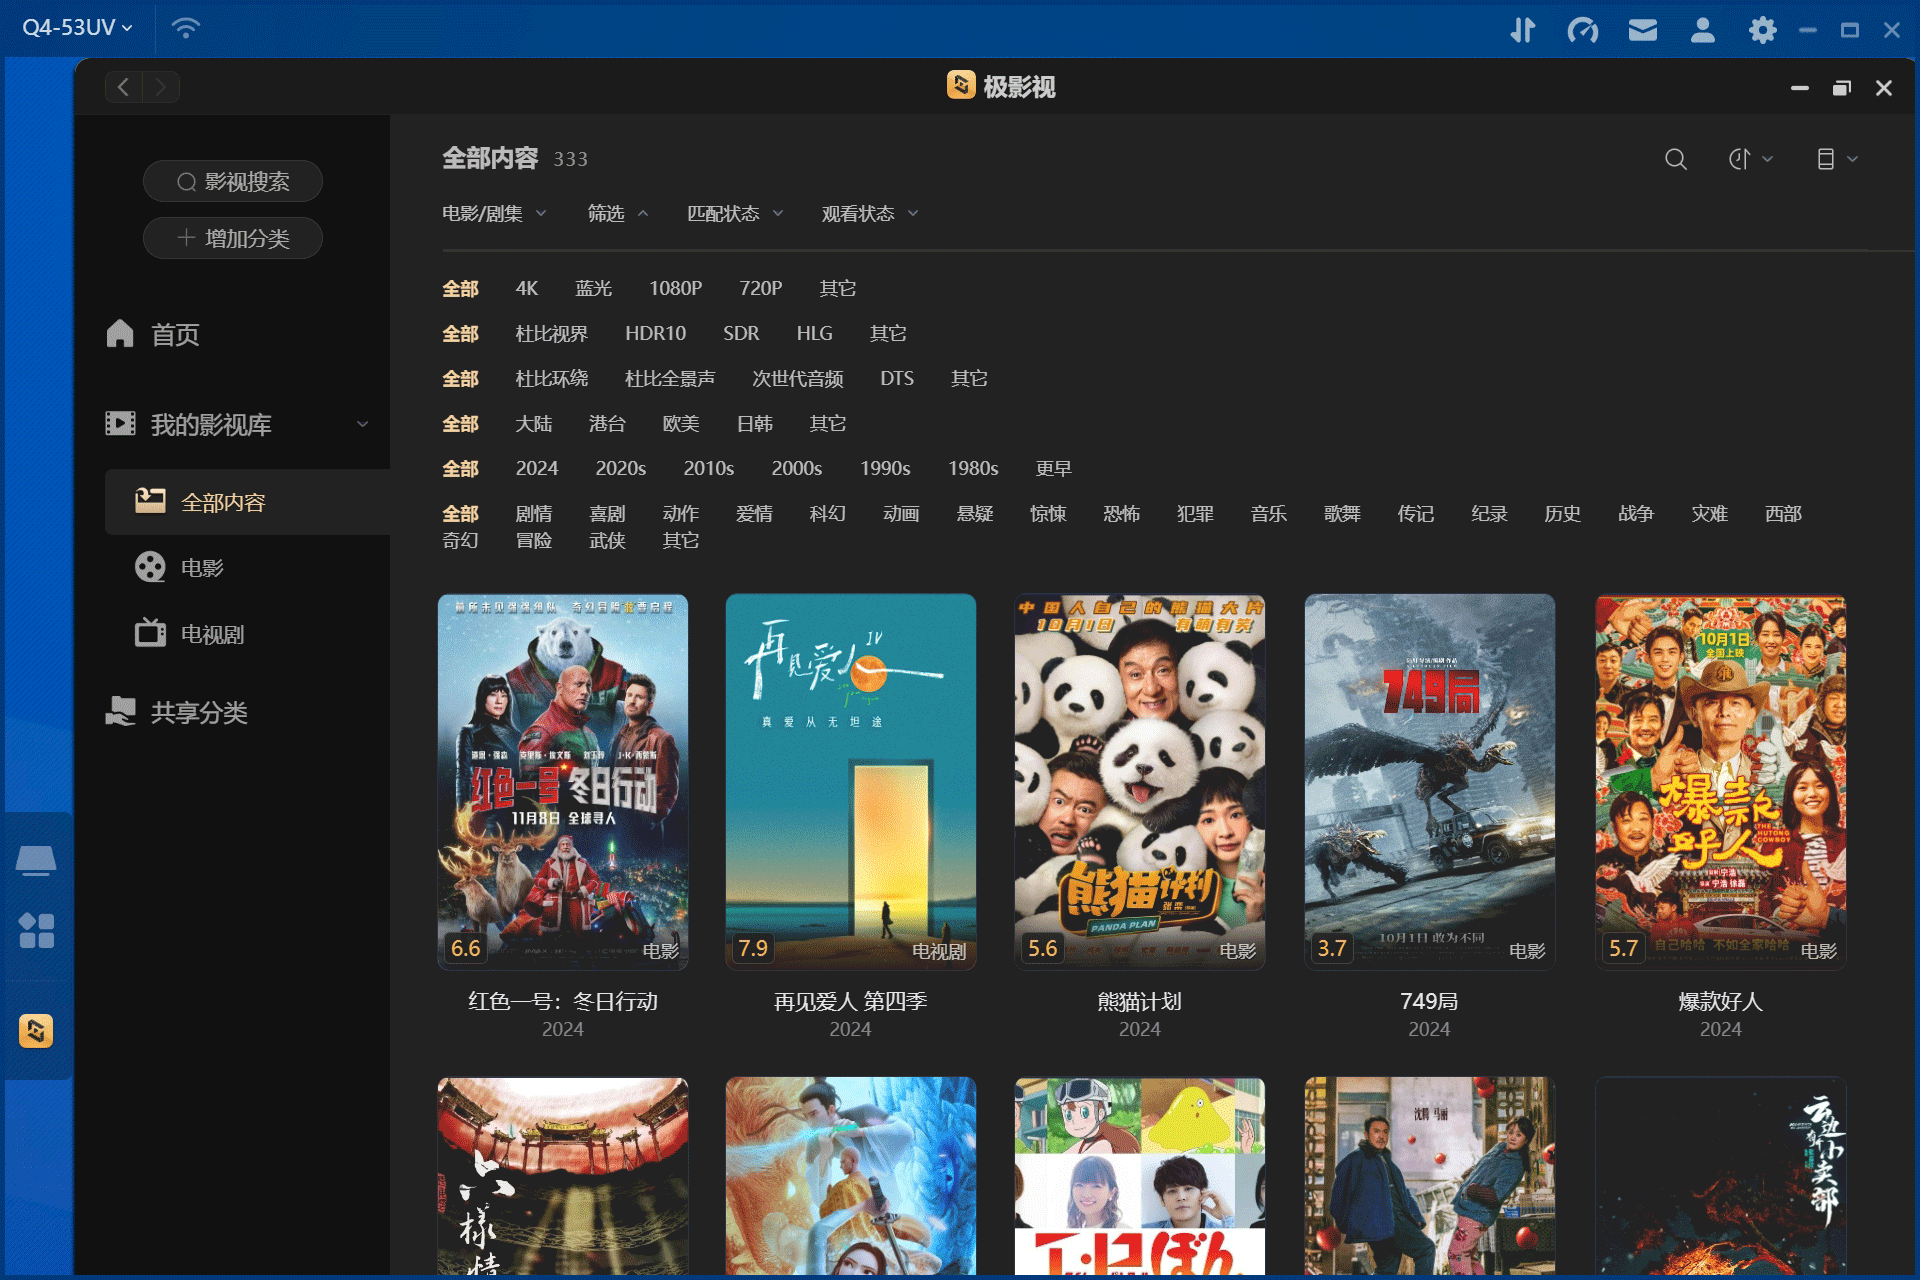Select the 2024 year filter tab
Image resolution: width=1920 pixels, height=1280 pixels.
pyautogui.click(x=539, y=467)
